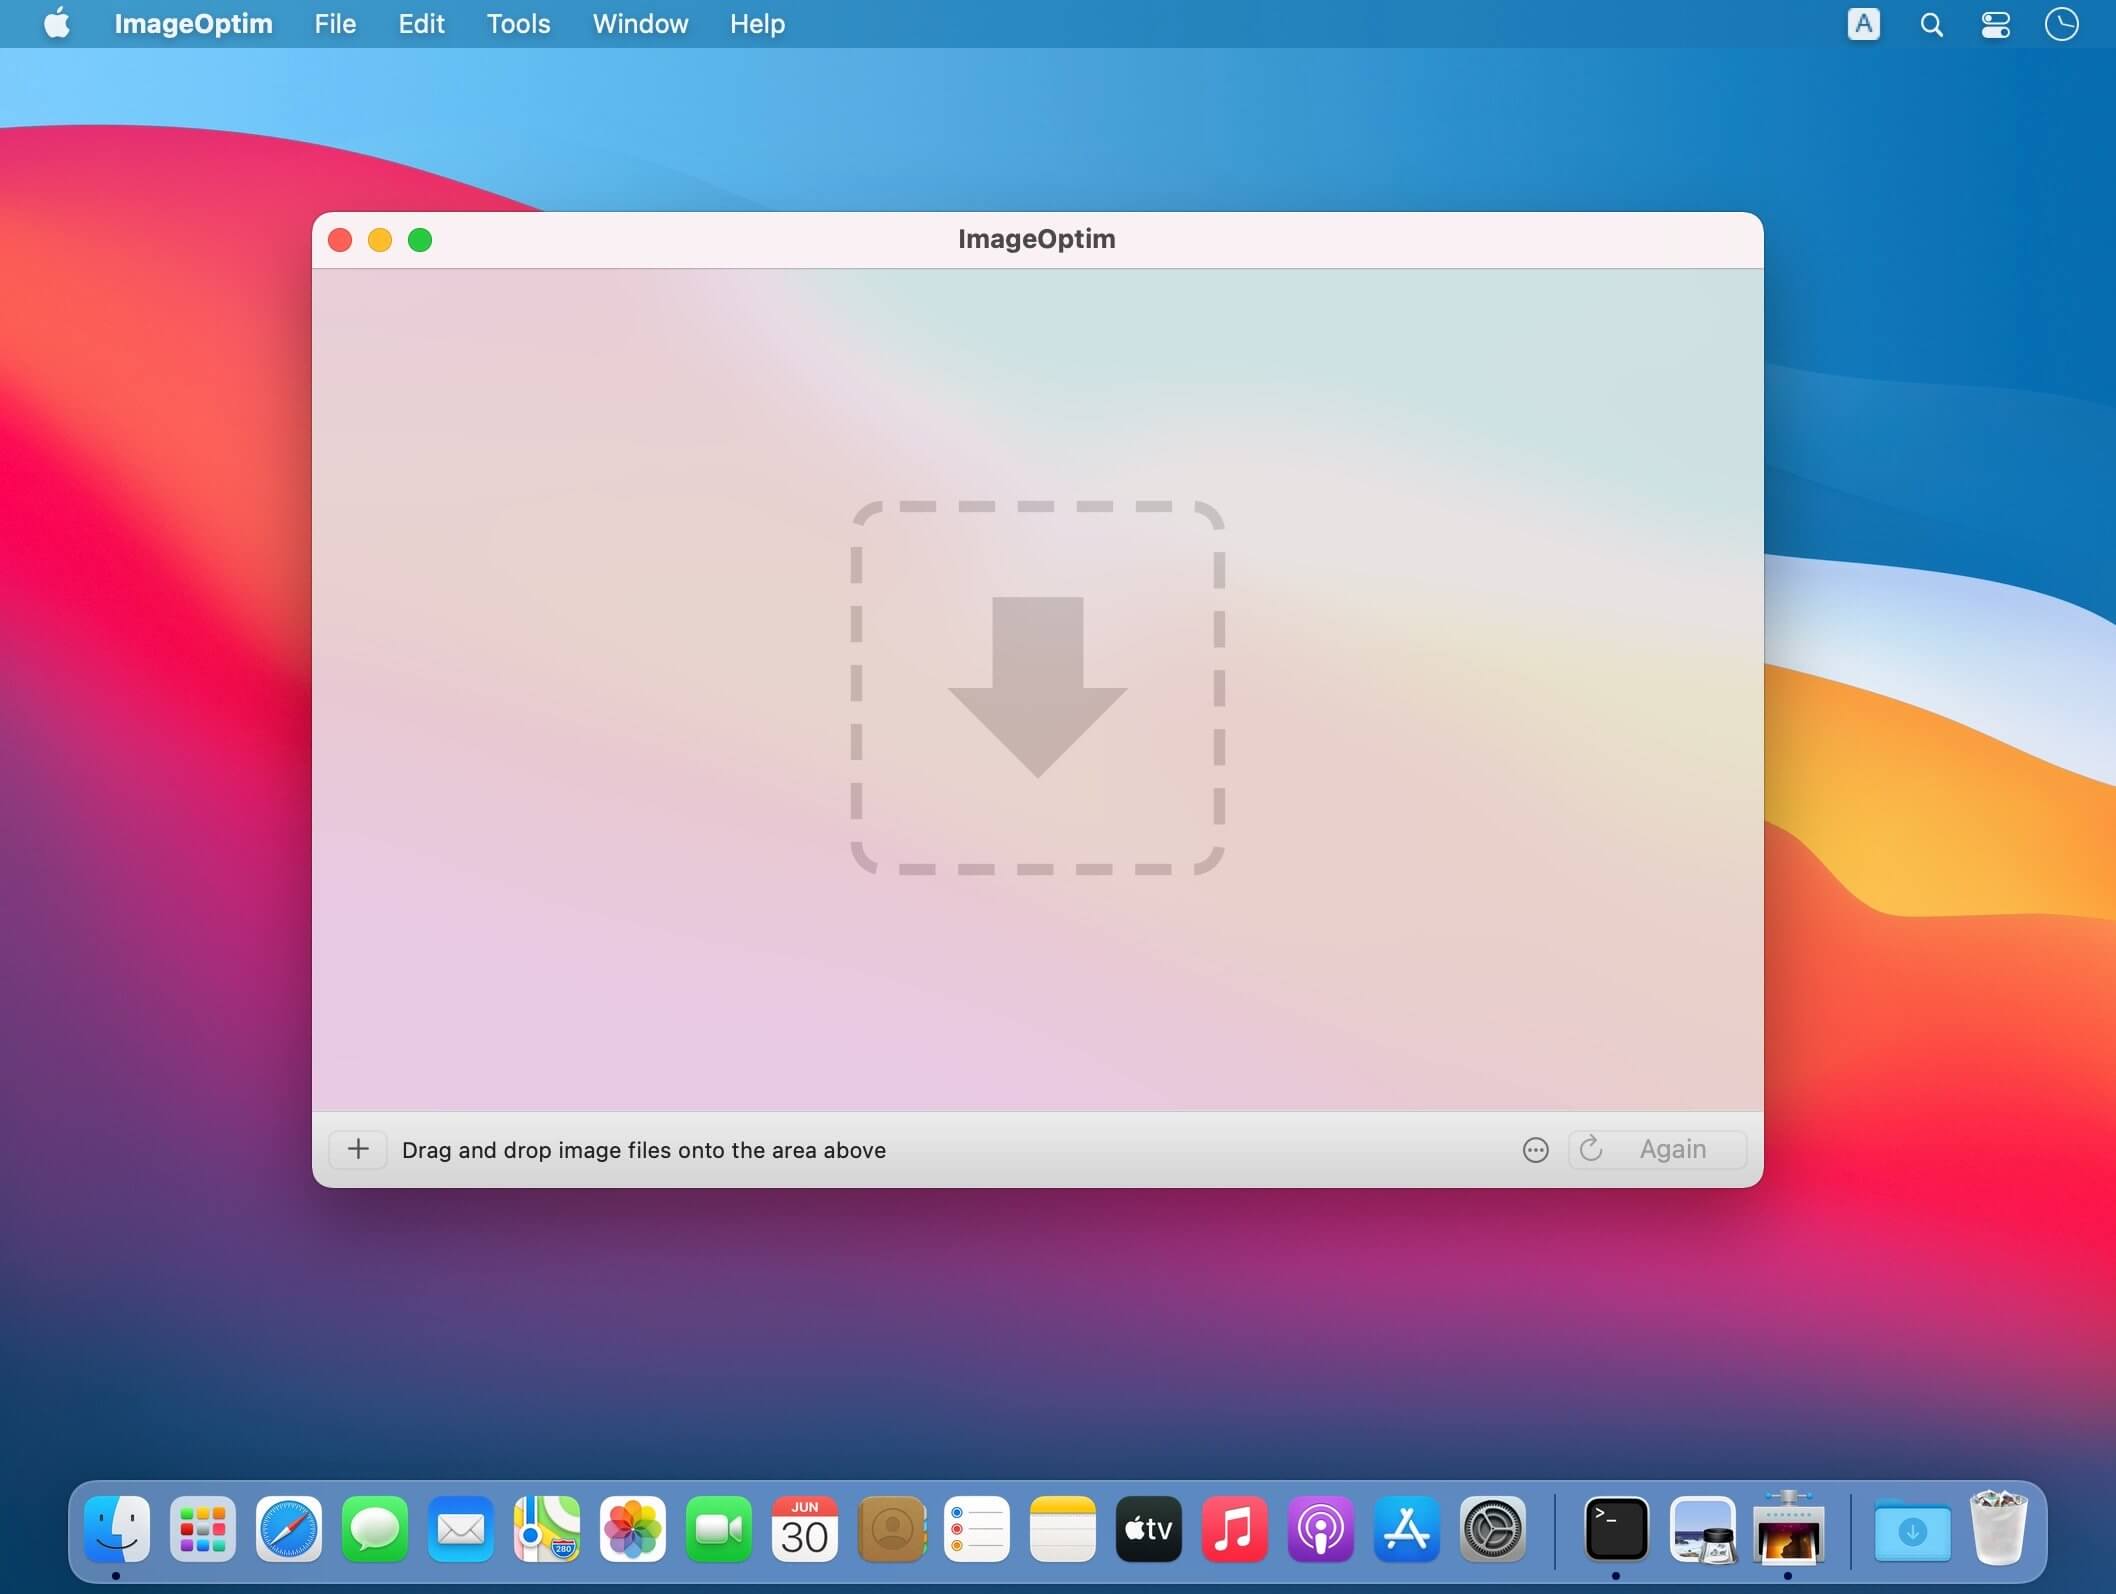Screen dimensions: 2116x1594
Task: Open Podcasts from the Dock
Action: [1321, 1529]
